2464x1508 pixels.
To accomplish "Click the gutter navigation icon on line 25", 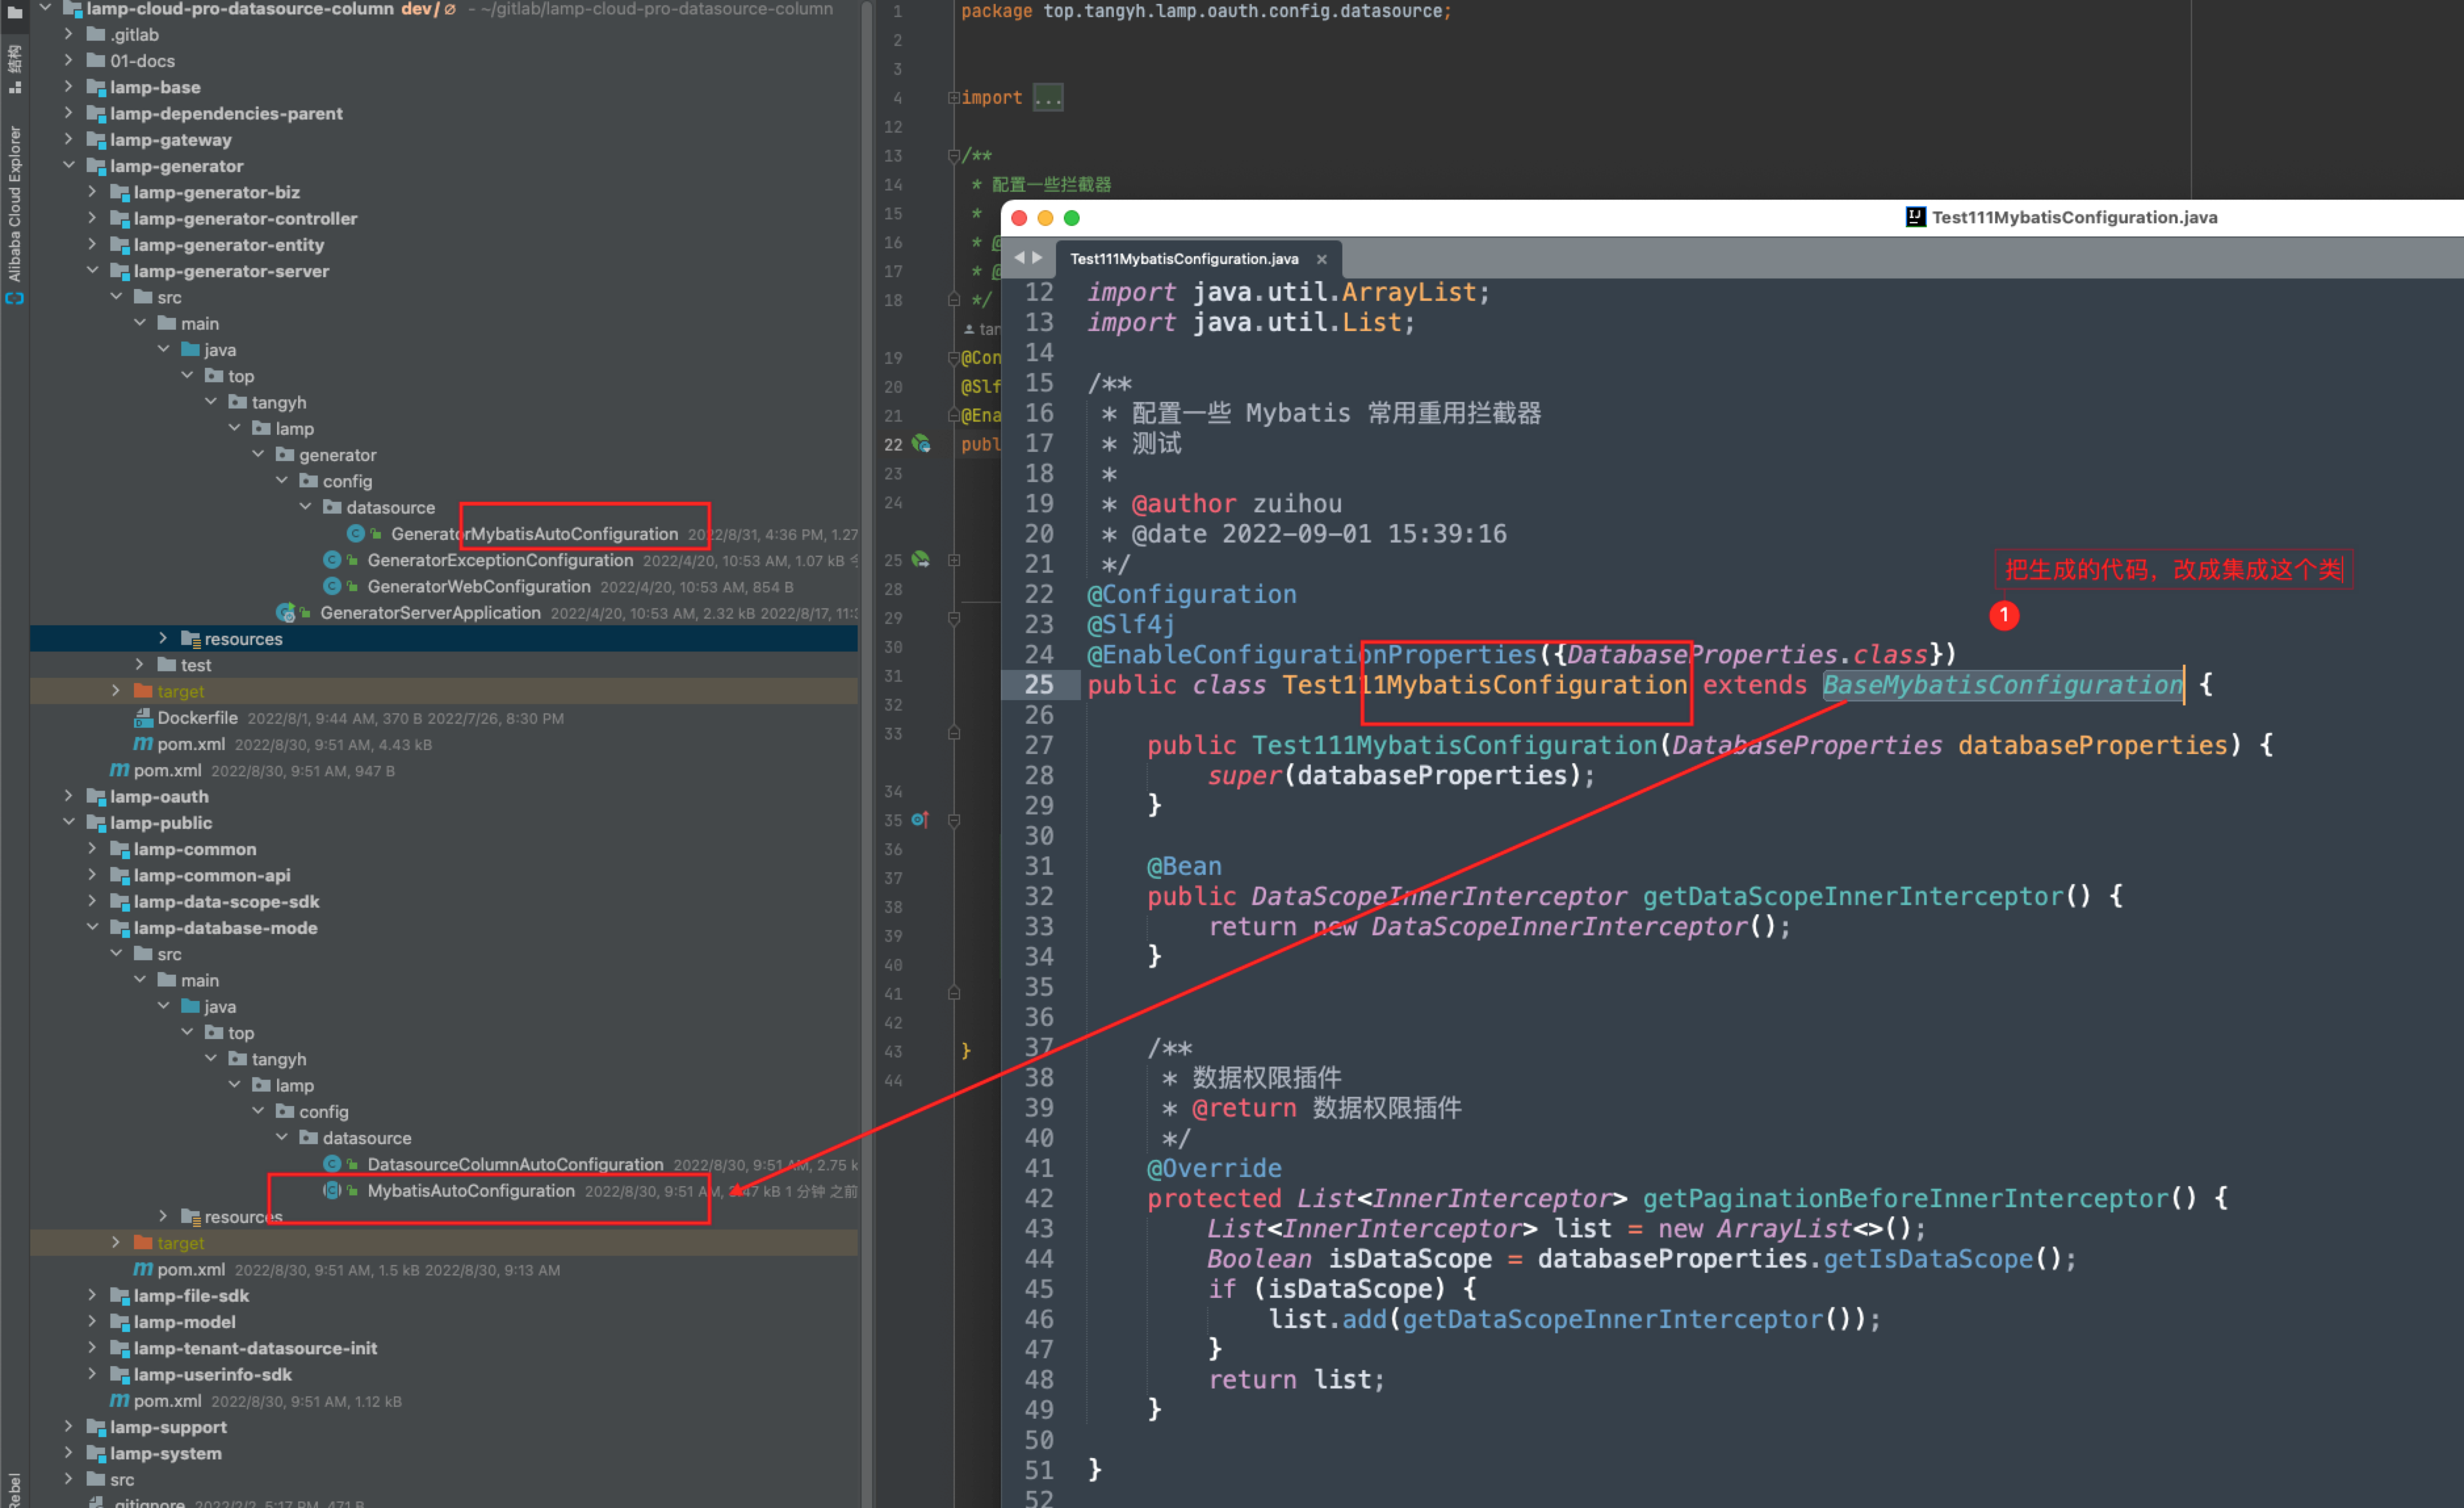I will (920, 559).
